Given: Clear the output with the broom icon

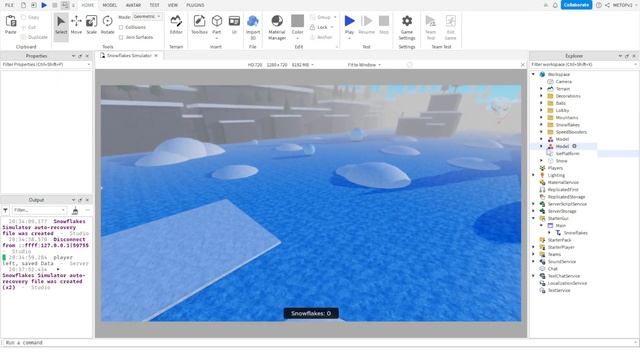Looking at the screenshot, I should click(75, 210).
